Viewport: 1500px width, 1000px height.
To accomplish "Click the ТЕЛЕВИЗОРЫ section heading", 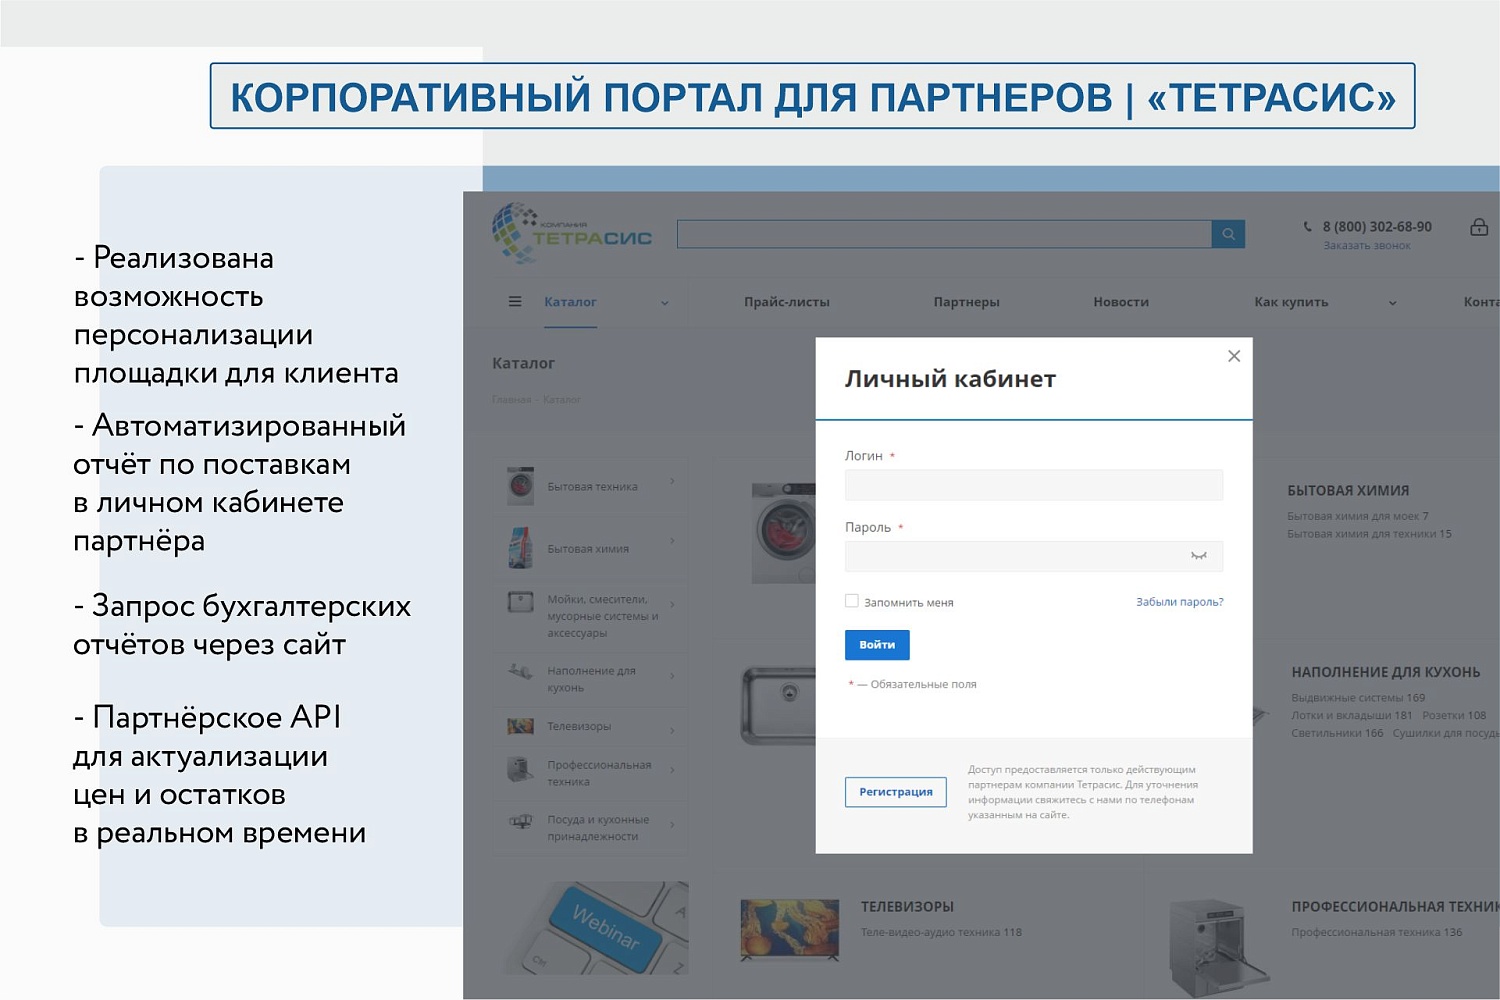I will pyautogui.click(x=907, y=907).
